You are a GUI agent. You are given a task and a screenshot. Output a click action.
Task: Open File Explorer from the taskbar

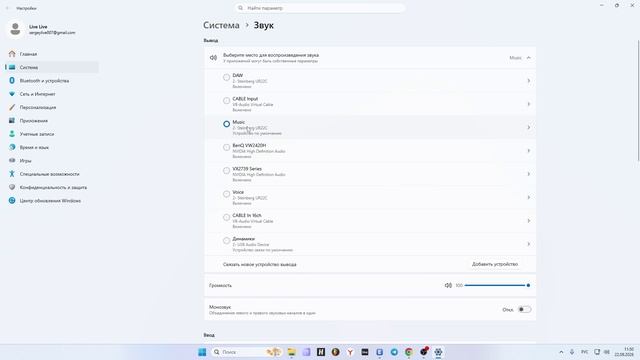(x=291, y=352)
